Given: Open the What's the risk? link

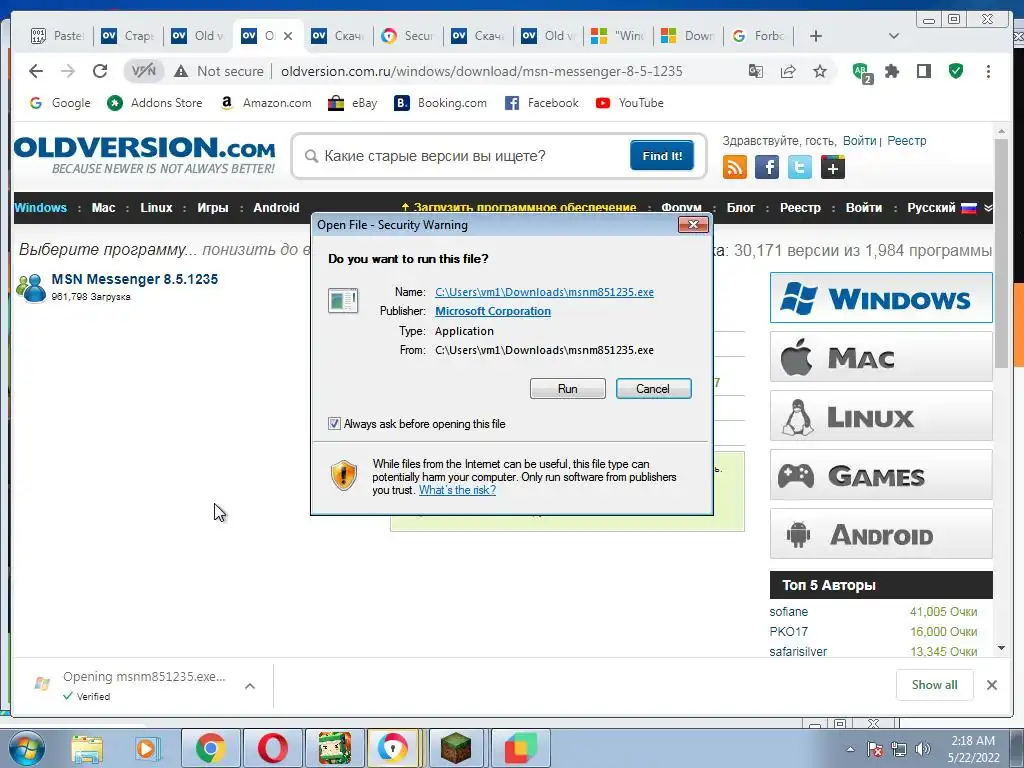Looking at the screenshot, I should click(457, 490).
